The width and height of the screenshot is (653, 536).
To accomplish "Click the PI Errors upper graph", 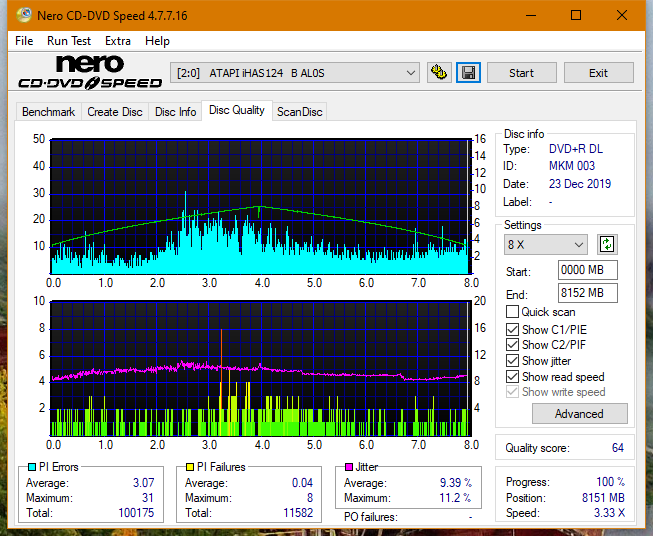I will (261, 206).
